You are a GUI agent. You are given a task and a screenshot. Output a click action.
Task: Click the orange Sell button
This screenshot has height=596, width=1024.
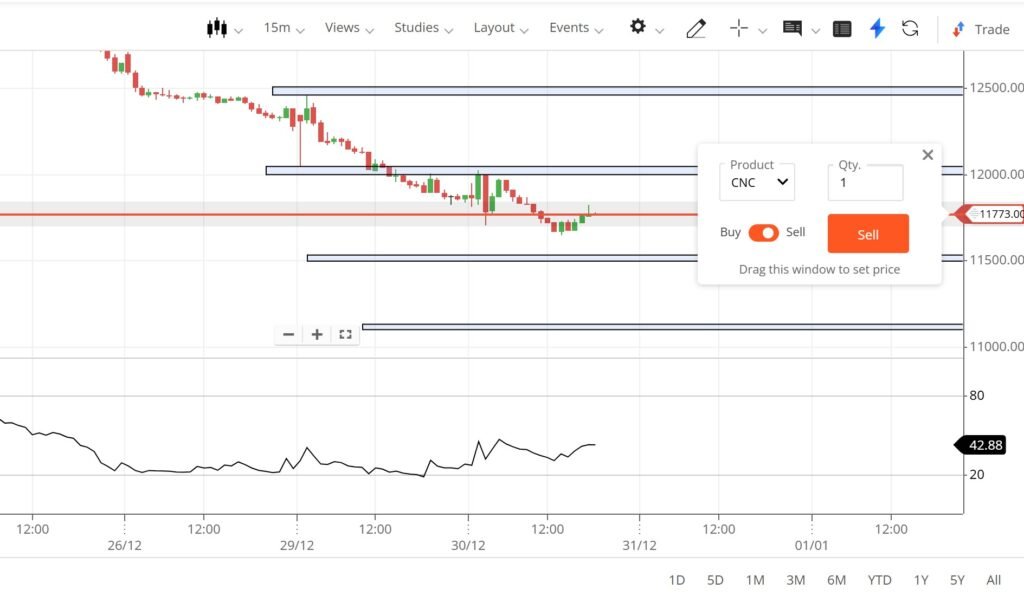868,233
